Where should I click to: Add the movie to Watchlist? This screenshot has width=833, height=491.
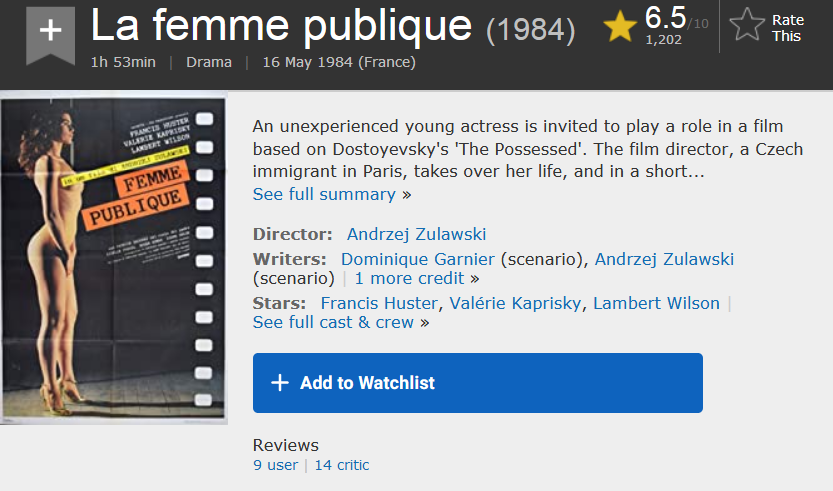click(478, 383)
